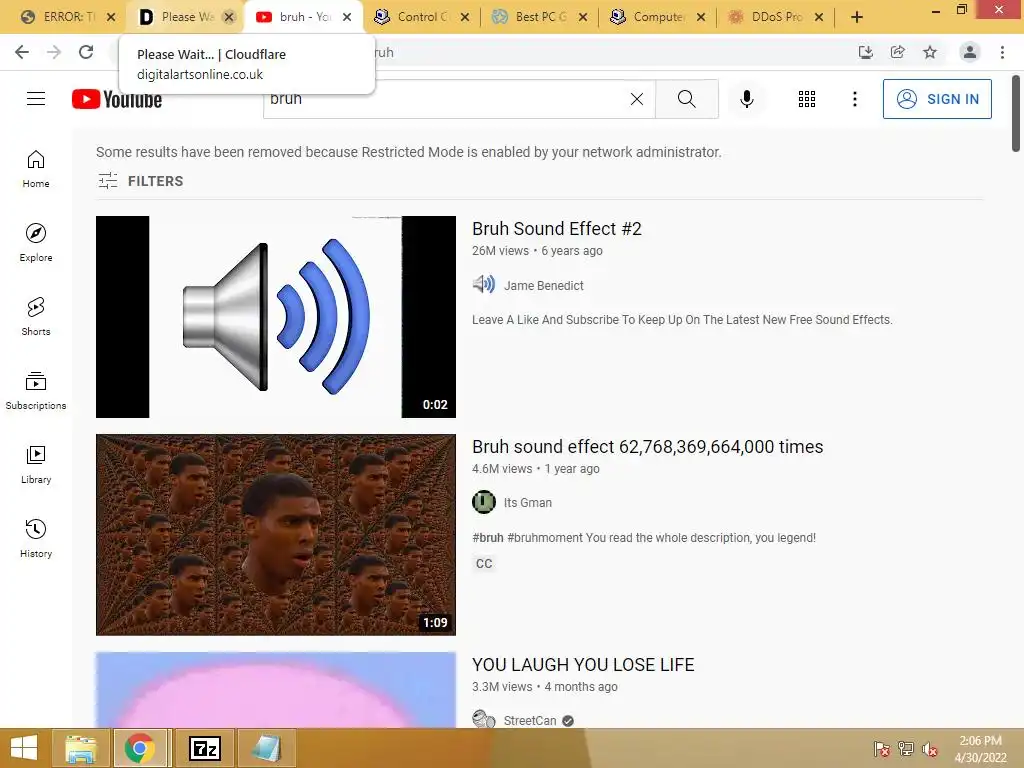Open the Action Center flag icon
Viewport: 1024px width, 768px height.
[882, 749]
